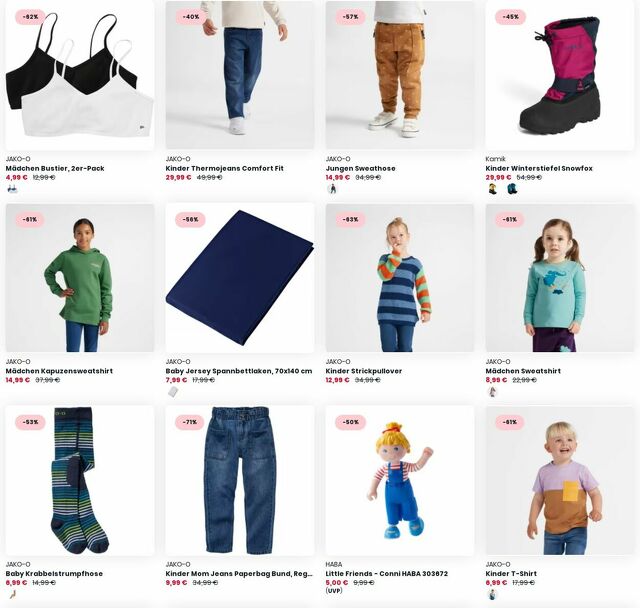Click the -61% badge on Kinder T-Shirt
640x608 pixels.
510,422
